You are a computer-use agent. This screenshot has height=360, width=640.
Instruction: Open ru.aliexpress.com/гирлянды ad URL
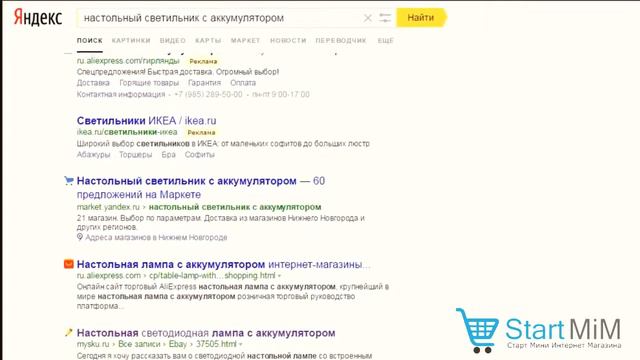click(128, 61)
